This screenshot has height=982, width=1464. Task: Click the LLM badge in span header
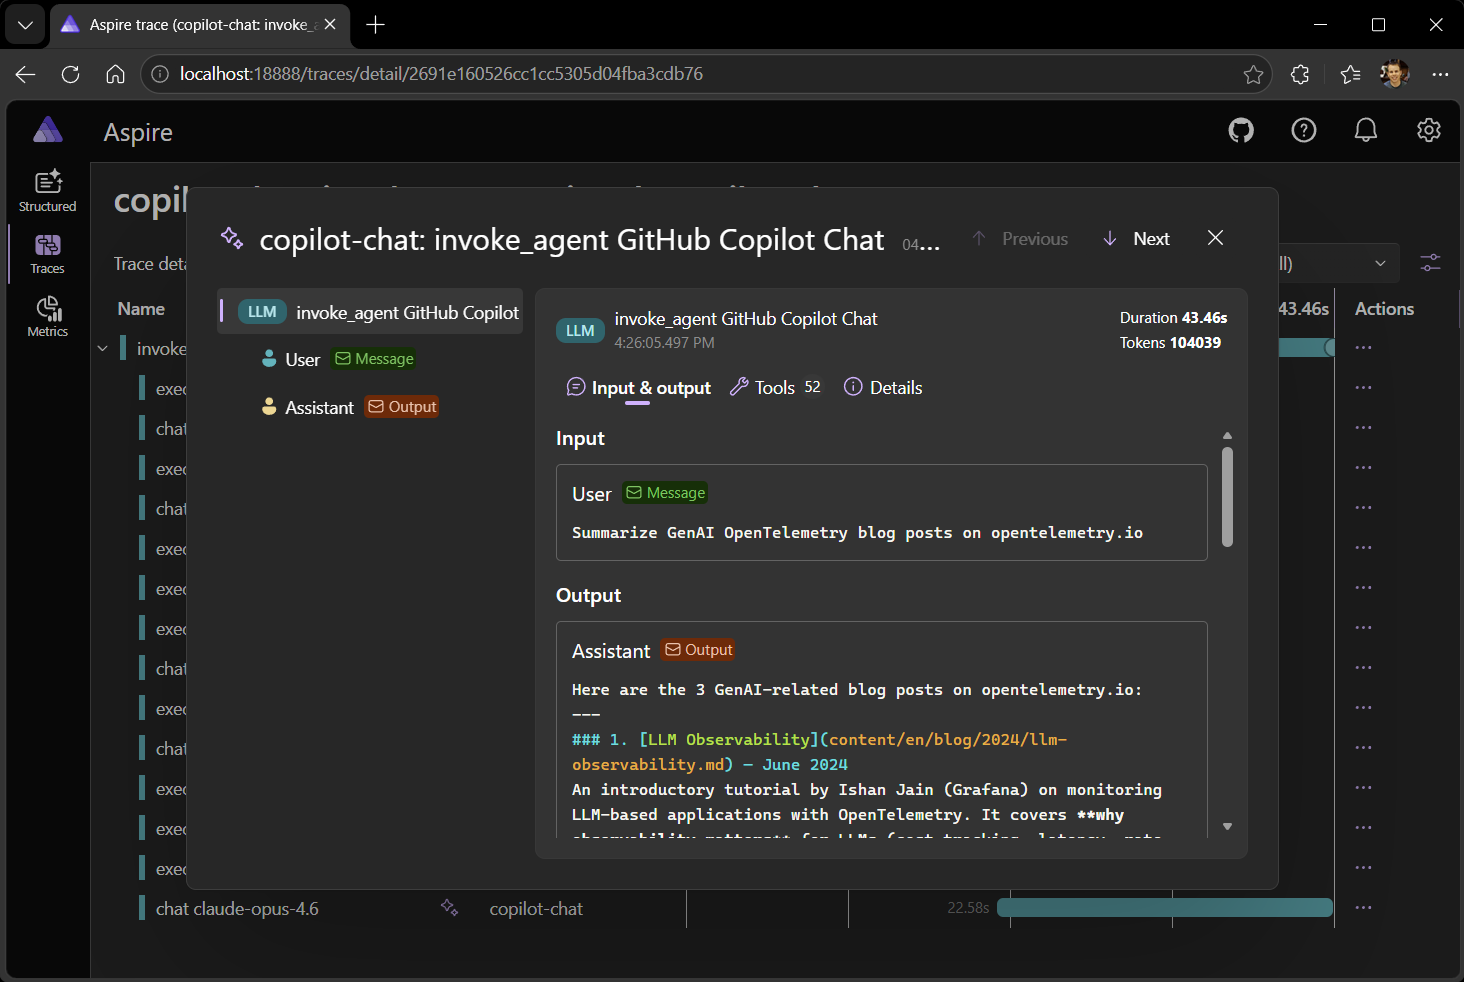pyautogui.click(x=580, y=331)
